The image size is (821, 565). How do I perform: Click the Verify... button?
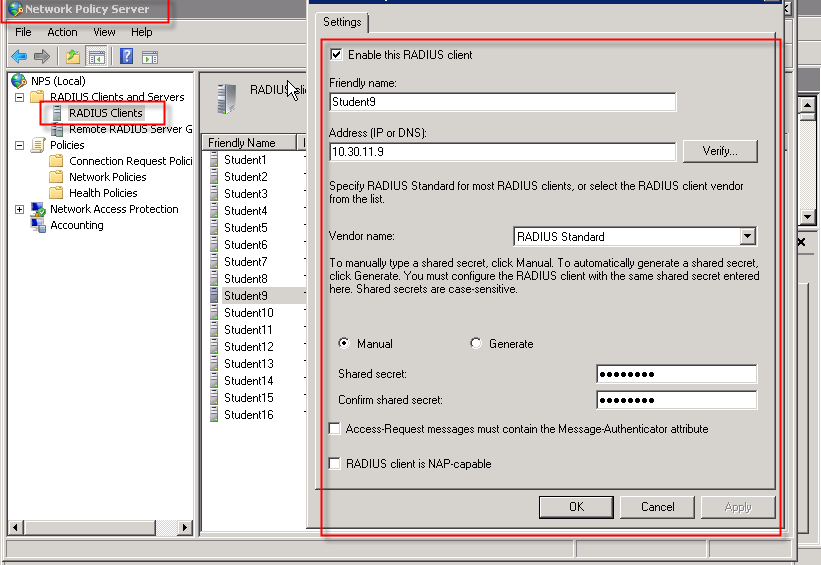click(x=720, y=151)
